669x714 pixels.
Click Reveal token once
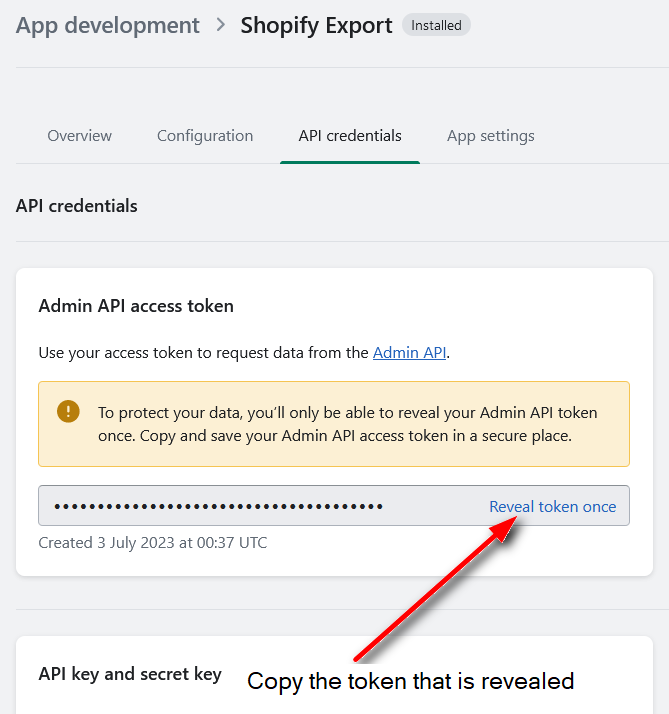tap(552, 506)
